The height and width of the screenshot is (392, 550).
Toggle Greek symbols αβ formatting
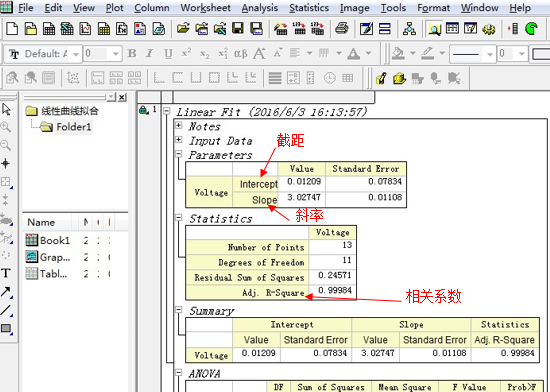click(241, 54)
